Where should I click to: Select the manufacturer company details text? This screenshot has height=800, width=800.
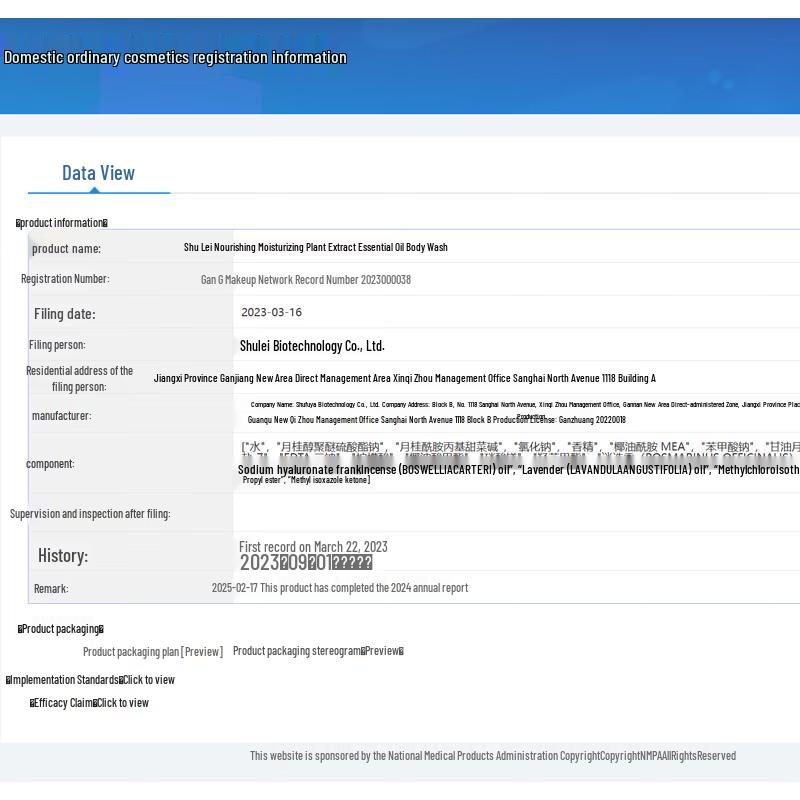click(x=436, y=420)
